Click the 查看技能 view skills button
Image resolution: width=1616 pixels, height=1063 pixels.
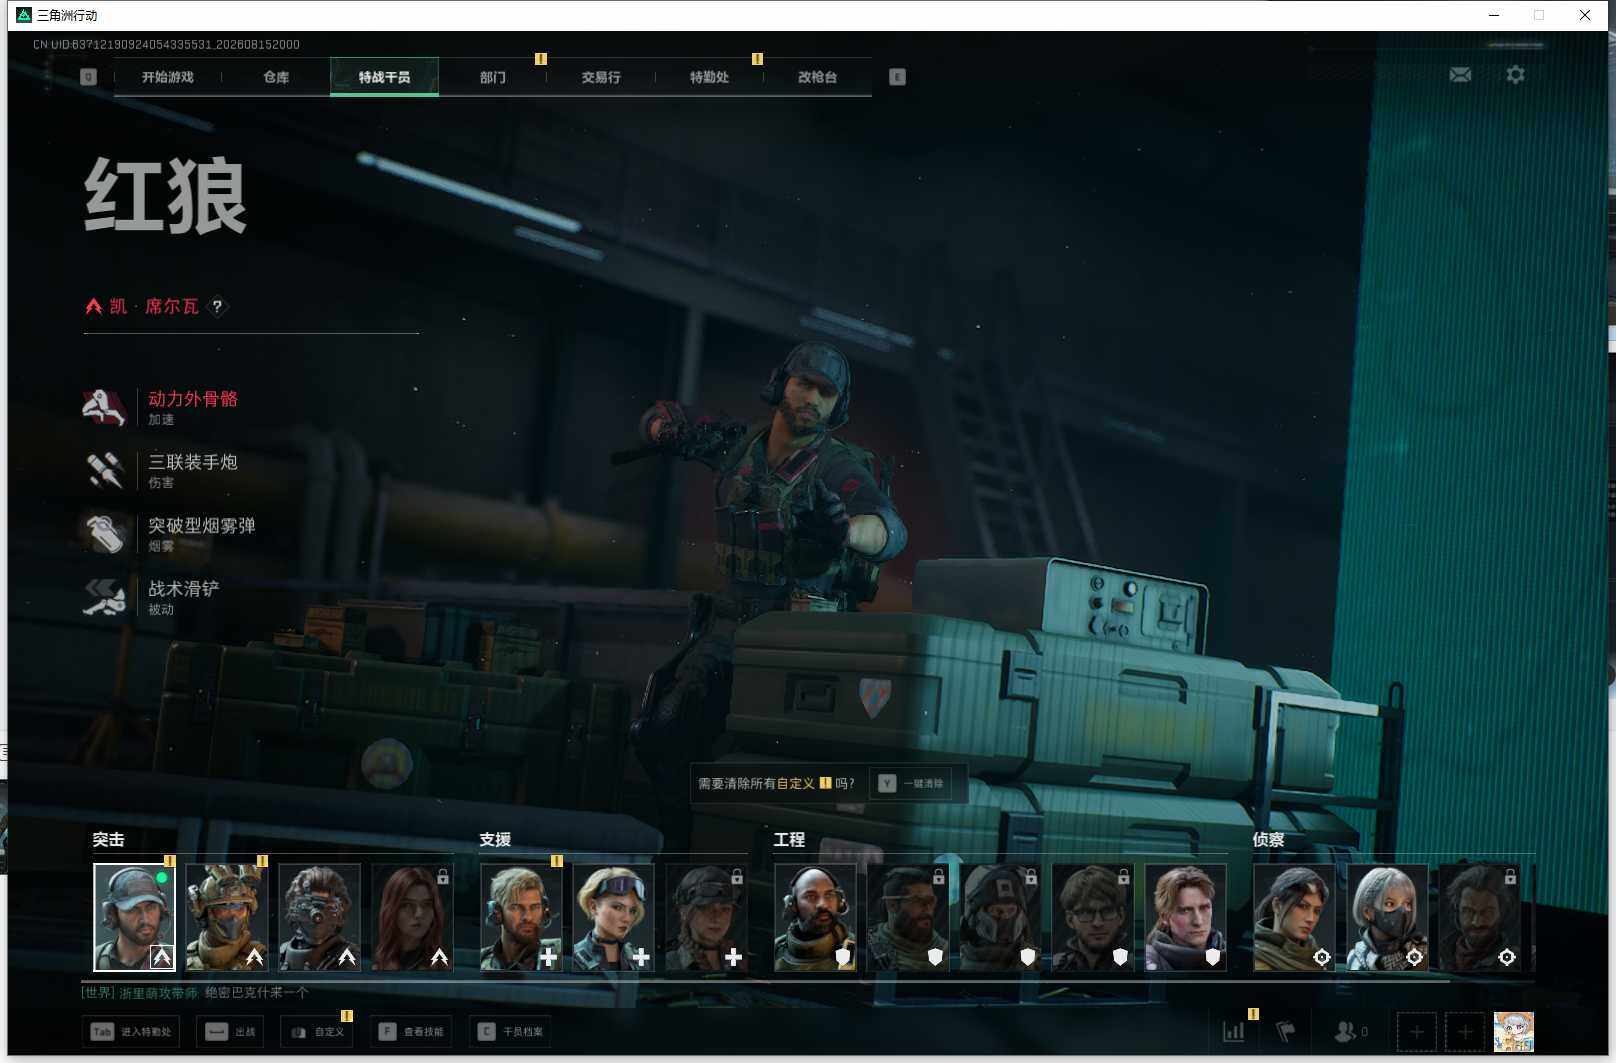pos(411,1032)
